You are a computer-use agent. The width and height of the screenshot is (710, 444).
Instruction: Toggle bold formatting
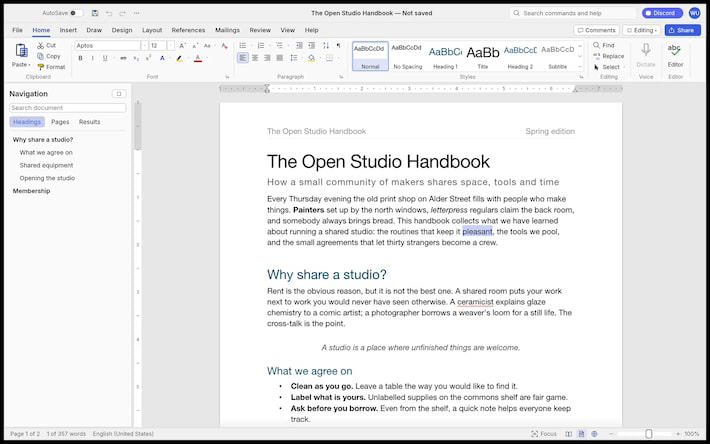click(81, 58)
